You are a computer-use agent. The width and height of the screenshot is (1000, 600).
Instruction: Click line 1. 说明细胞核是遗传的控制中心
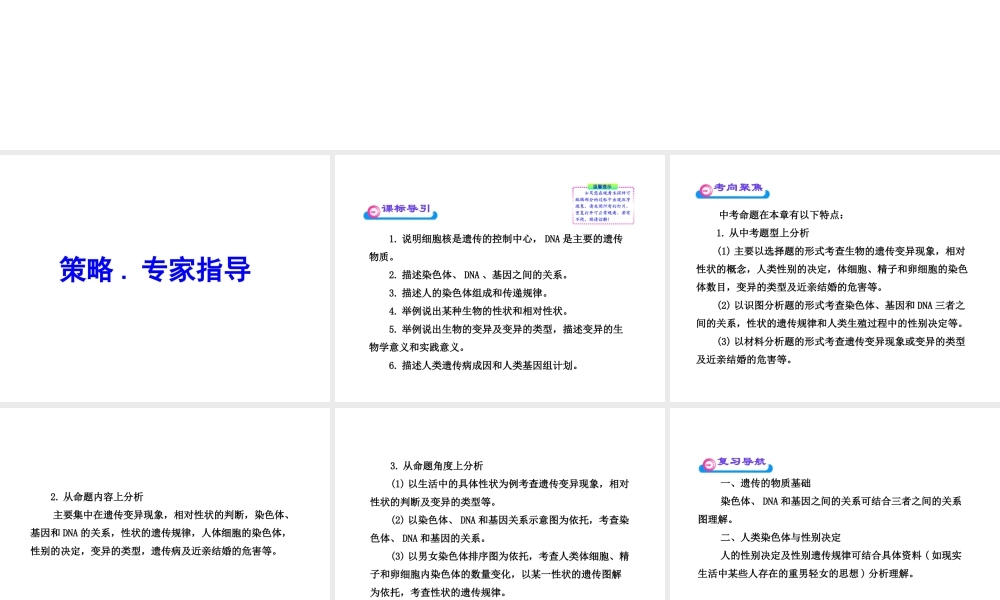point(496,247)
